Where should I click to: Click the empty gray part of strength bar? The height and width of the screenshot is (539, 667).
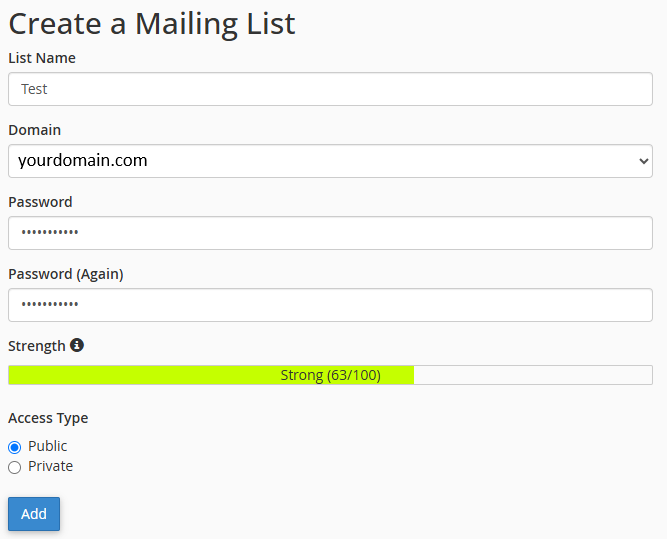click(x=532, y=375)
